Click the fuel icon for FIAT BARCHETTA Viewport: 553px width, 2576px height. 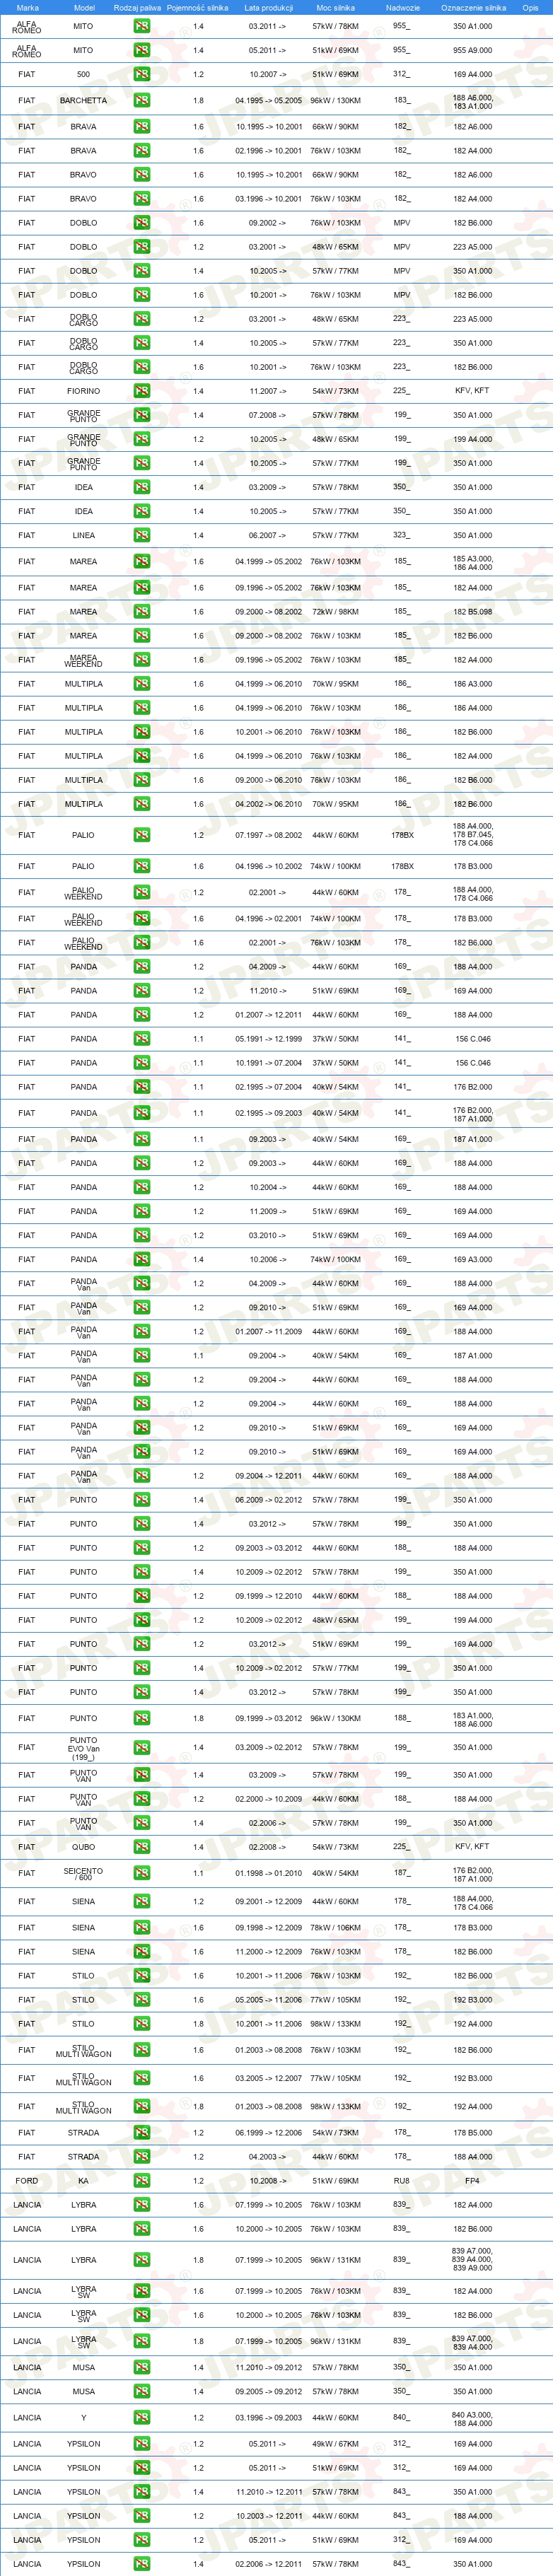142,101
